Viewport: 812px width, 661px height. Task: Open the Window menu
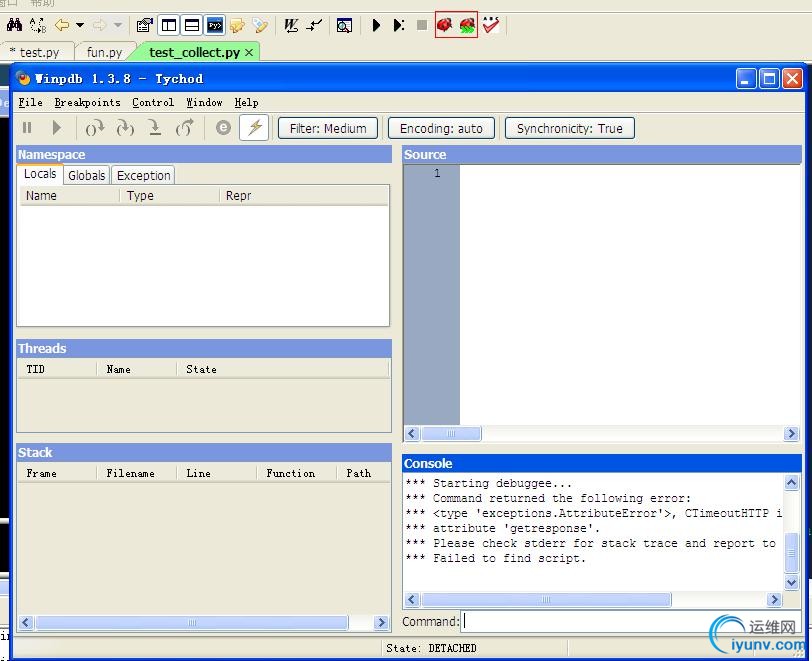pos(205,103)
